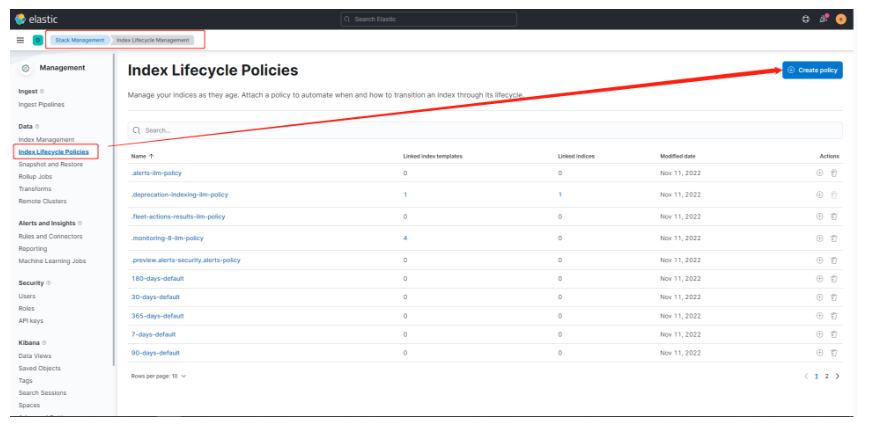The width and height of the screenshot is (874, 426).
Task: Go to the previous page arrow
Action: click(x=806, y=376)
